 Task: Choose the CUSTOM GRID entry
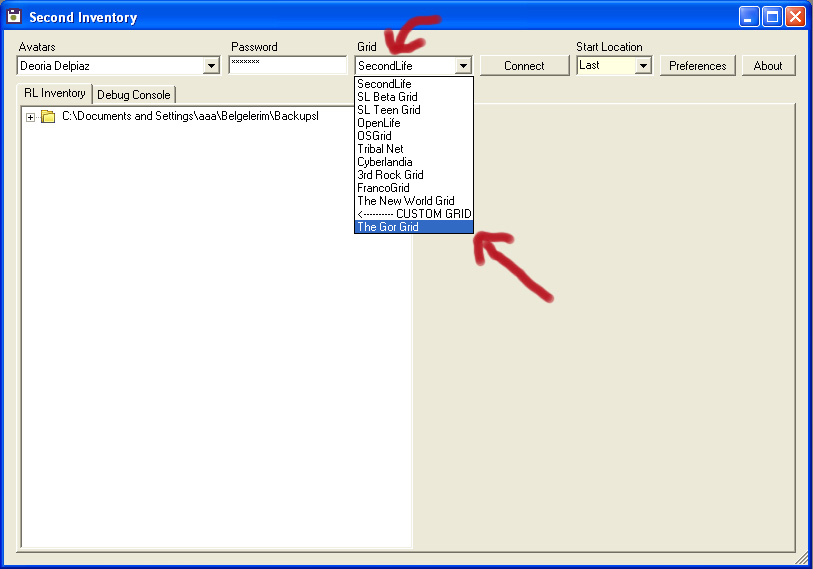click(414, 214)
